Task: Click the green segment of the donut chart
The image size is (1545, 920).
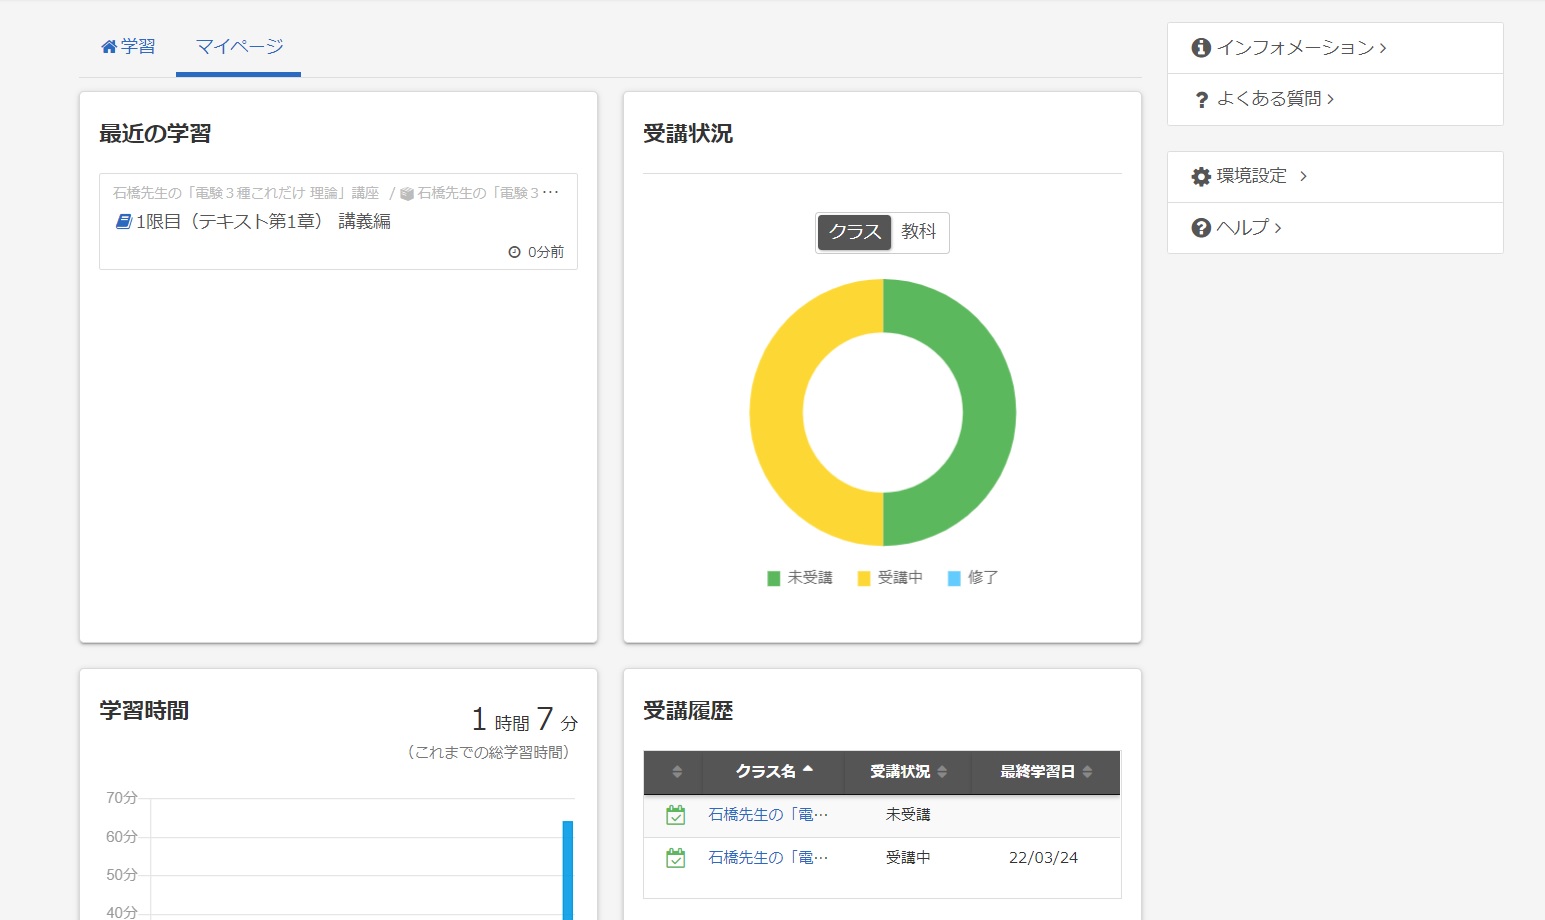Action: (x=988, y=412)
